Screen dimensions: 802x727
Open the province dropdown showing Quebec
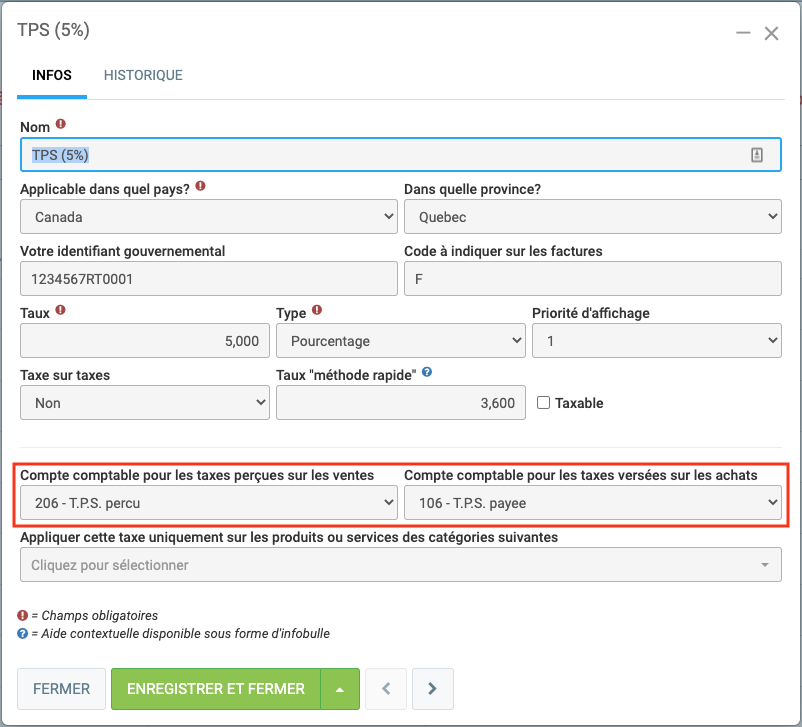coord(592,216)
